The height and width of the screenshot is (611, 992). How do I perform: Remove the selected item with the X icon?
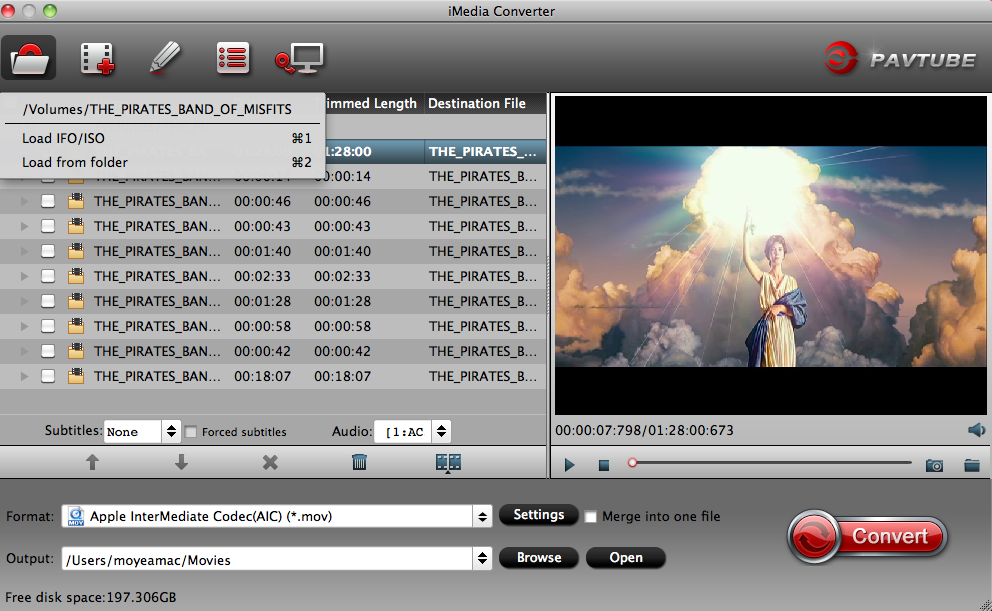click(x=270, y=463)
